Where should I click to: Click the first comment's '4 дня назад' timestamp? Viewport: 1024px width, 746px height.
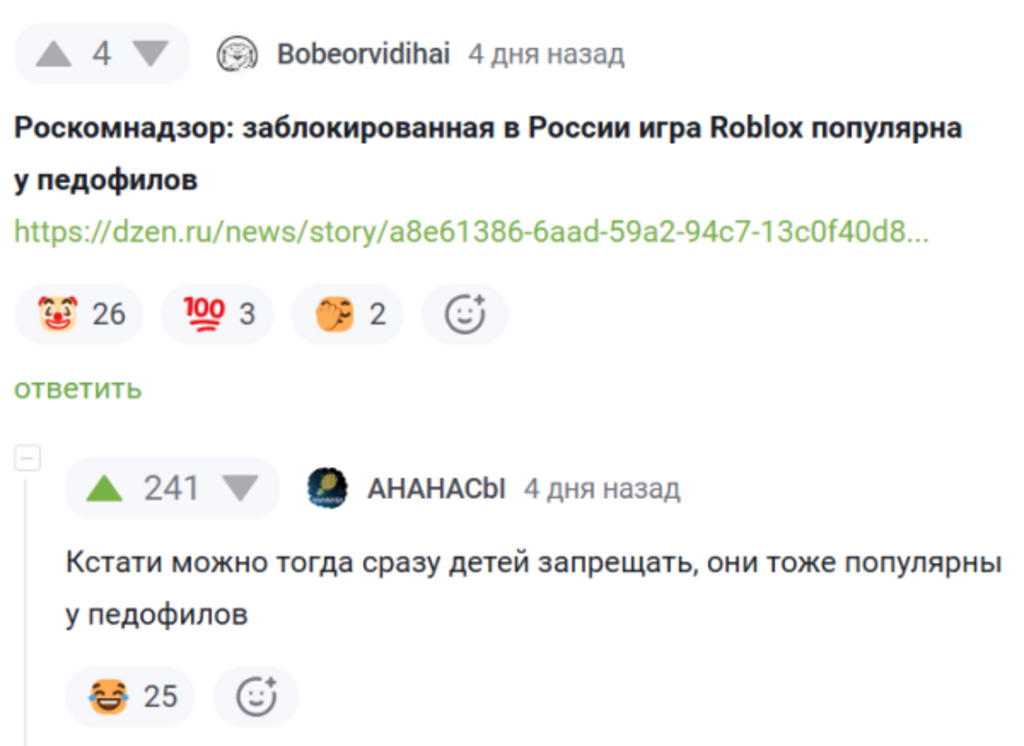point(546,54)
